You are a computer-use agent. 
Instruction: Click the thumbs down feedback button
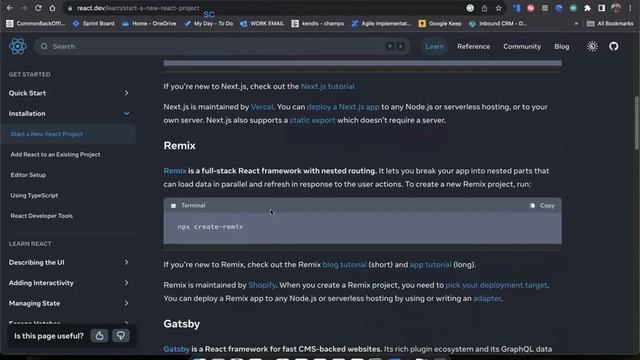(x=120, y=336)
